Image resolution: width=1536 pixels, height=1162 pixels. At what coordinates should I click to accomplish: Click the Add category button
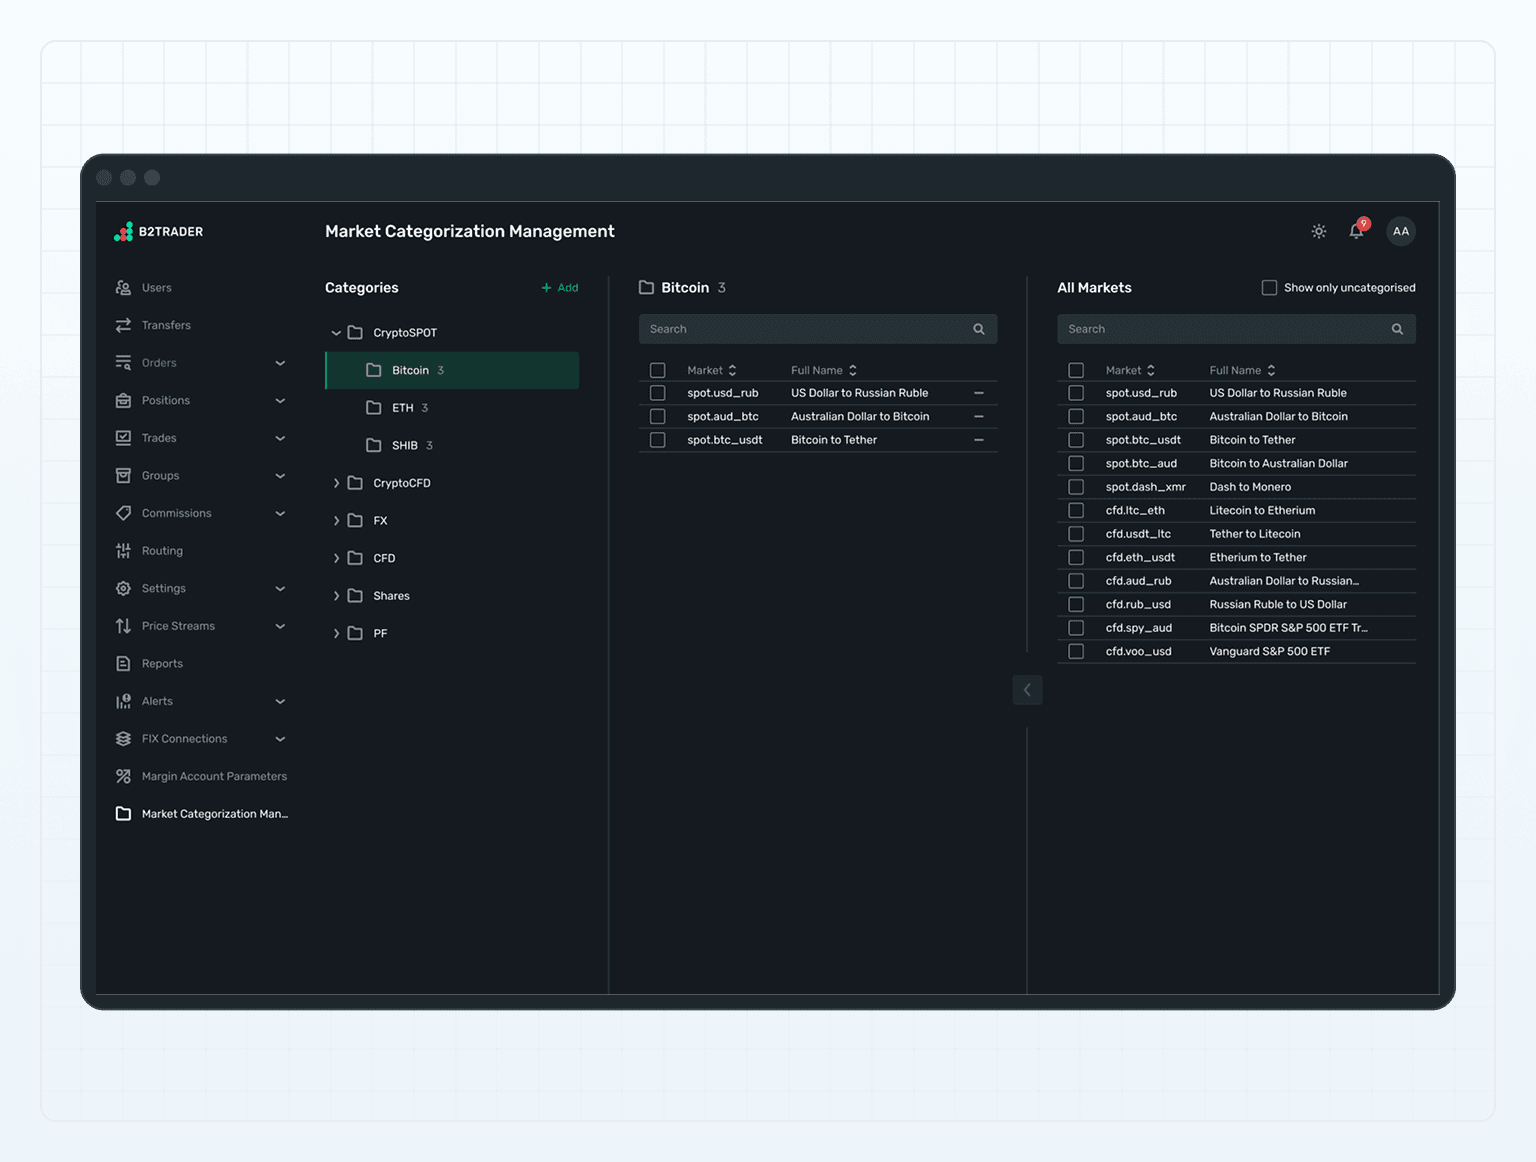coord(560,288)
